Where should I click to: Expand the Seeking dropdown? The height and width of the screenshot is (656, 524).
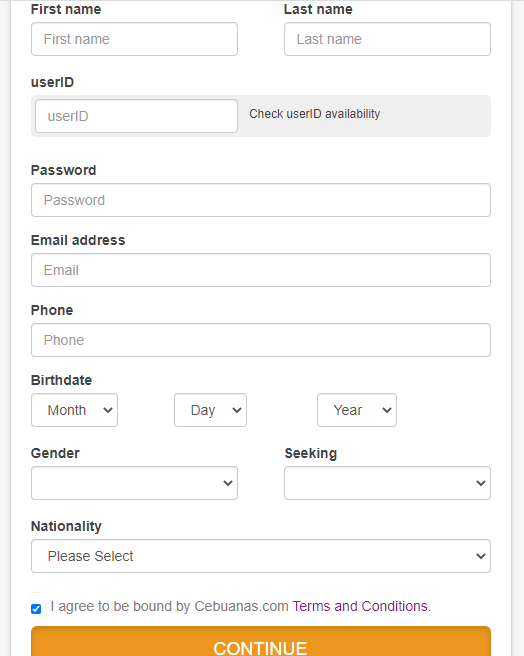point(387,483)
